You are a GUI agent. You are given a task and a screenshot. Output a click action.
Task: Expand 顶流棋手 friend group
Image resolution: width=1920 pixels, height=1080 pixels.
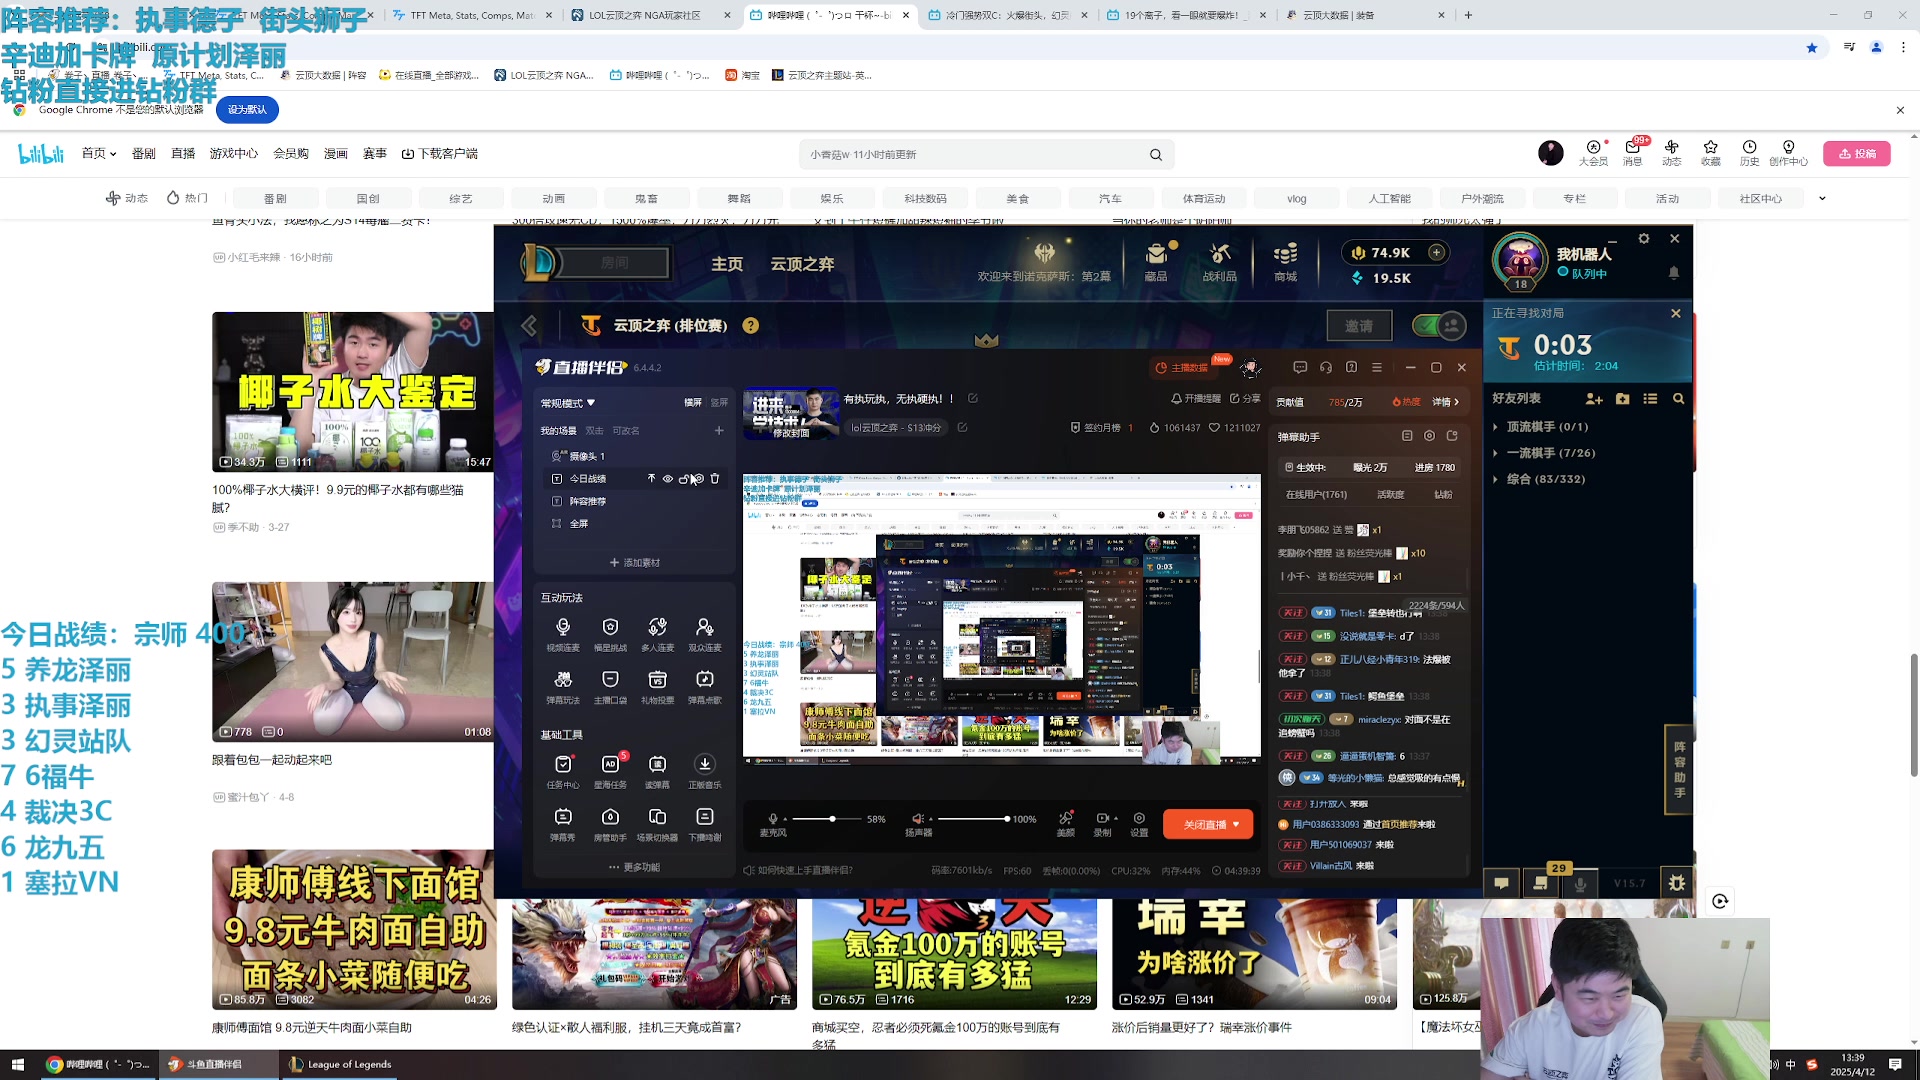1496,427
